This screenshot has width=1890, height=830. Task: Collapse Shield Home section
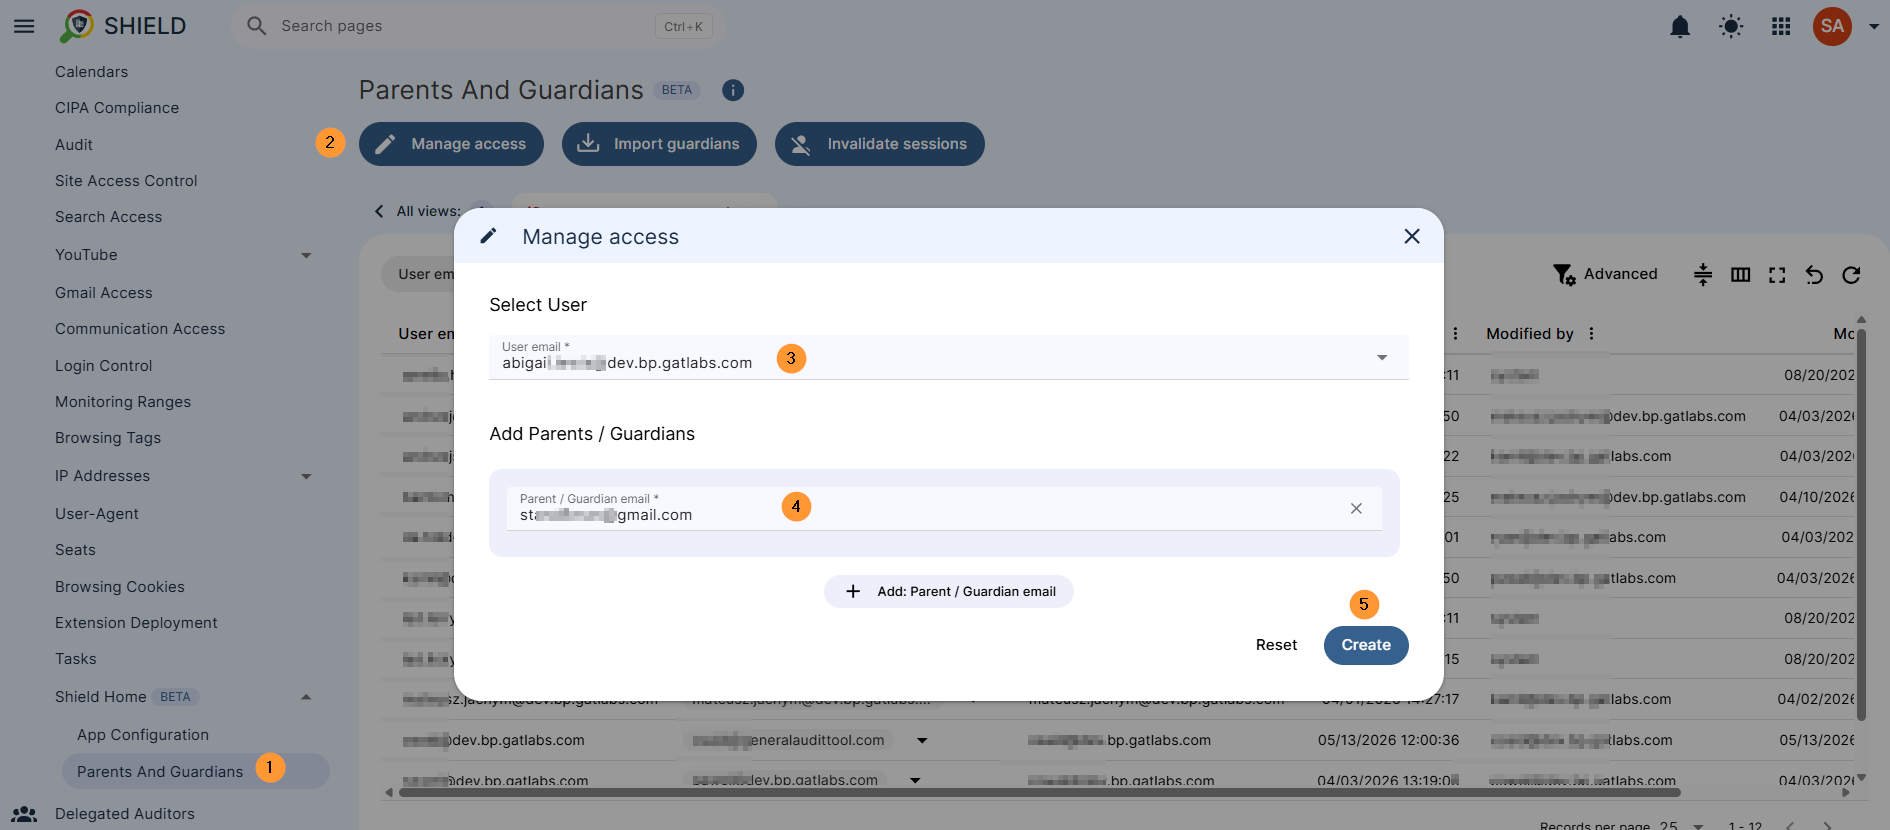click(306, 697)
